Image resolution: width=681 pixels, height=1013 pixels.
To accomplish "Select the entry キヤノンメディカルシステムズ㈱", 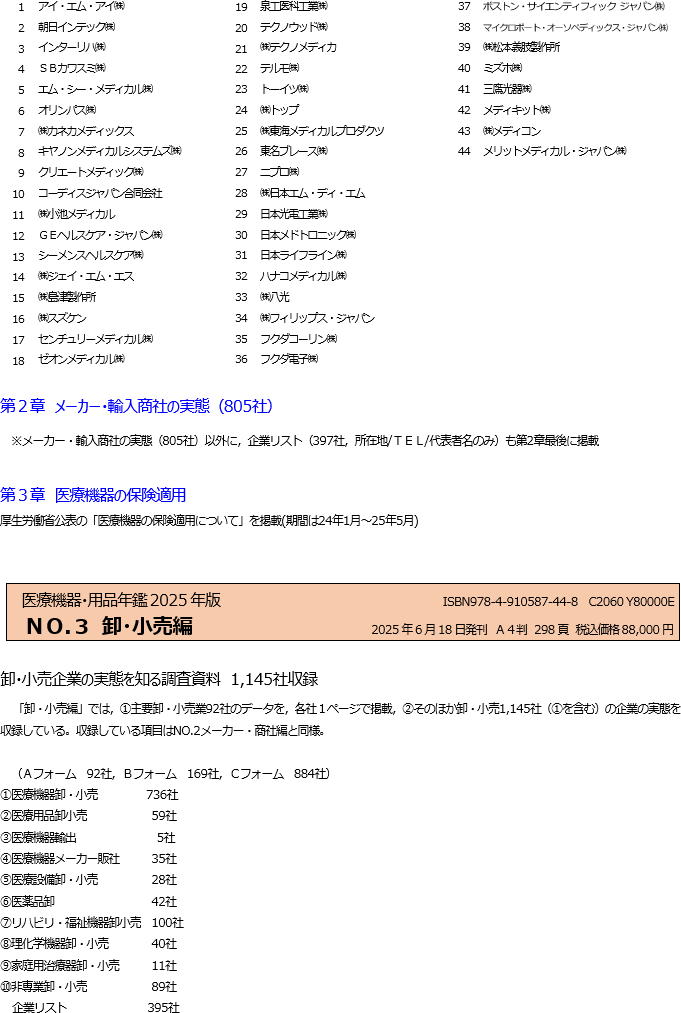I will [x=110, y=151].
